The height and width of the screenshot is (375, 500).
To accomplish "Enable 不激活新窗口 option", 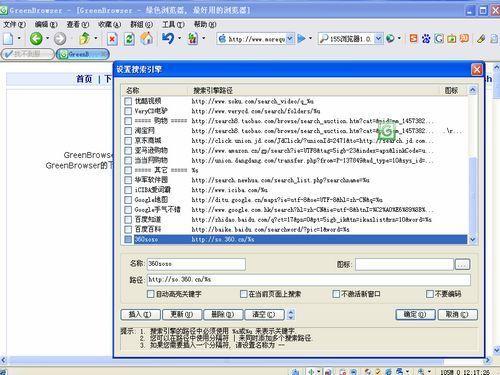I will [336, 294].
